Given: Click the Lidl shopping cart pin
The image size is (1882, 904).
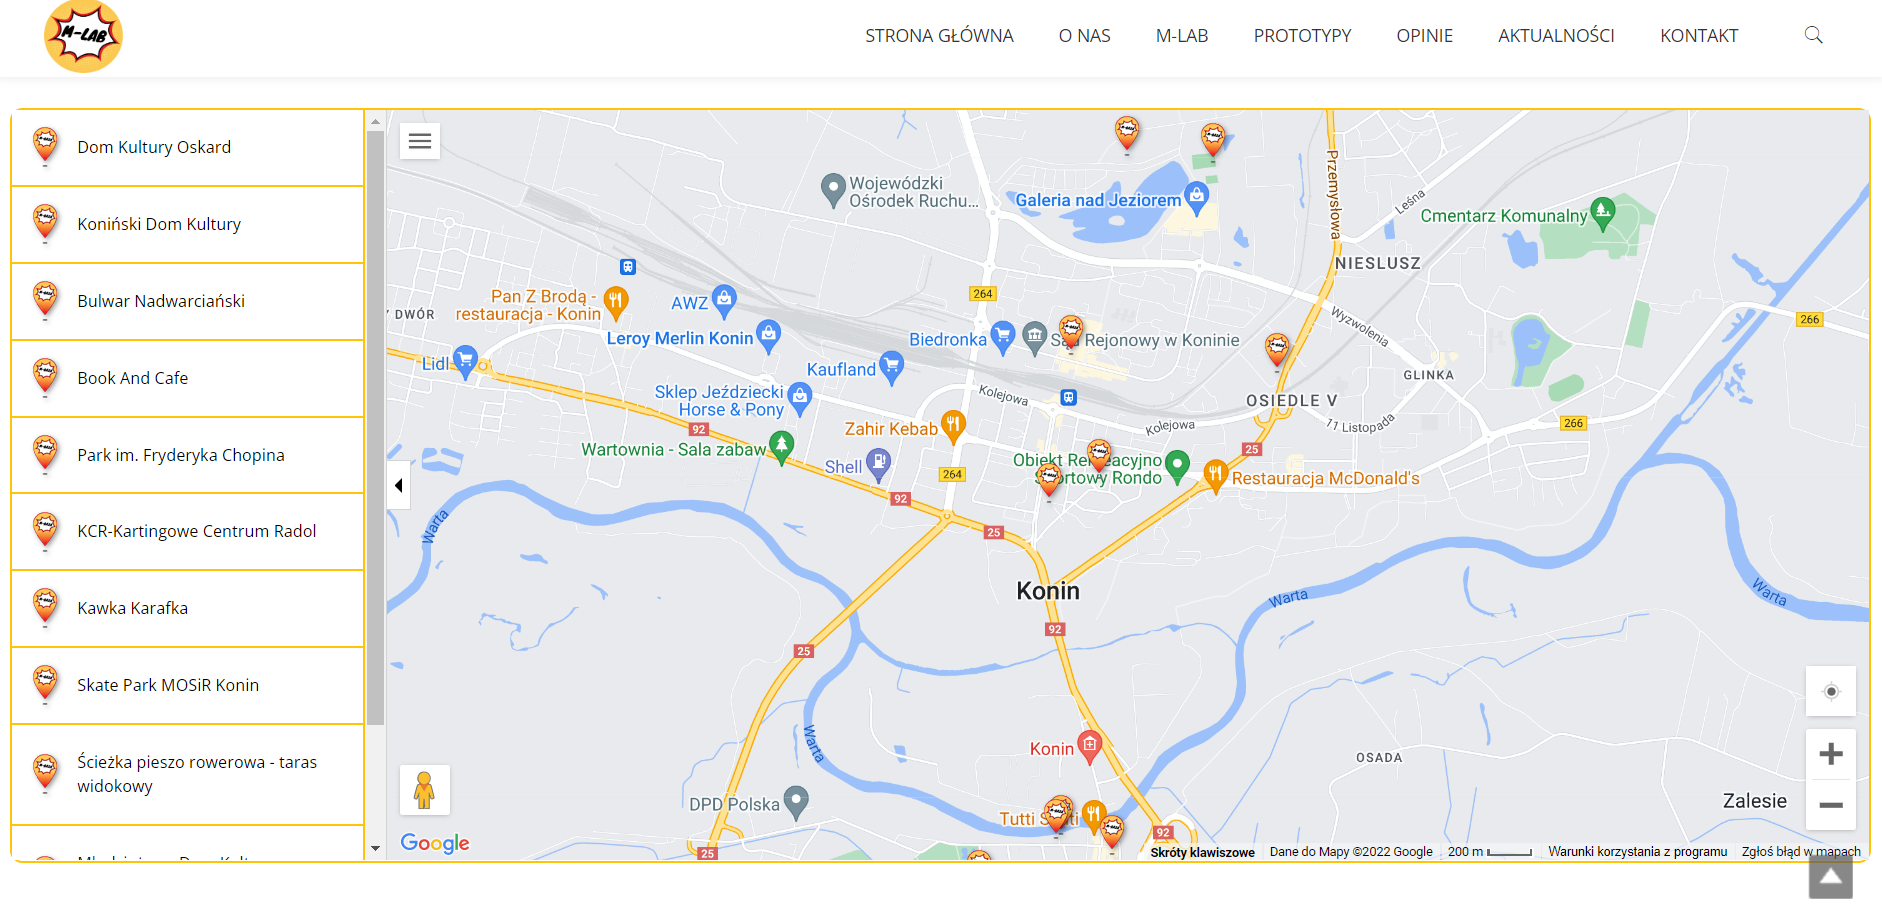Looking at the screenshot, I should pyautogui.click(x=465, y=360).
